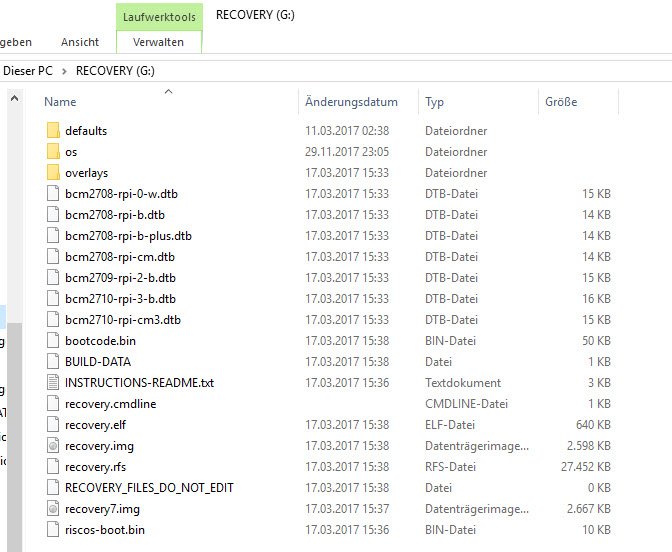Select the file name recovery.cmdline
Screen dimensions: 672x552
(111, 404)
